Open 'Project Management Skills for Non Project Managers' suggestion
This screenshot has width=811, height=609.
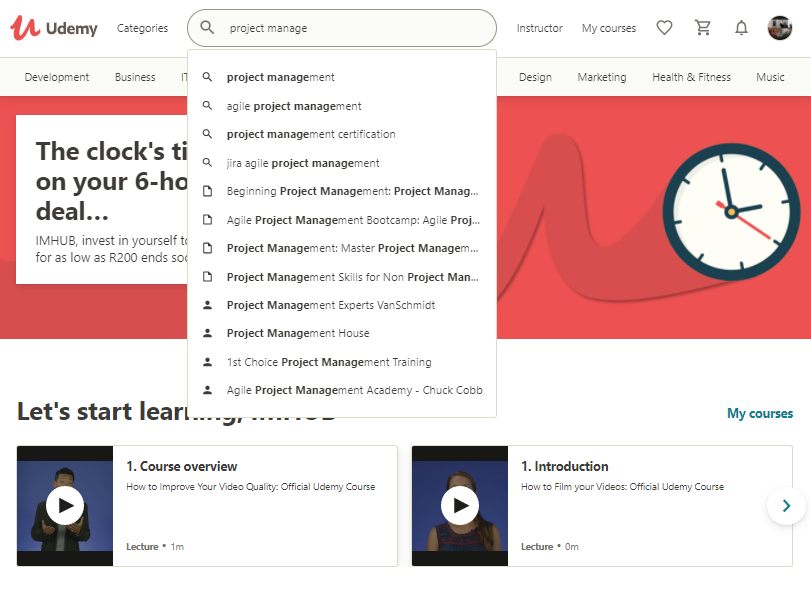342,277
